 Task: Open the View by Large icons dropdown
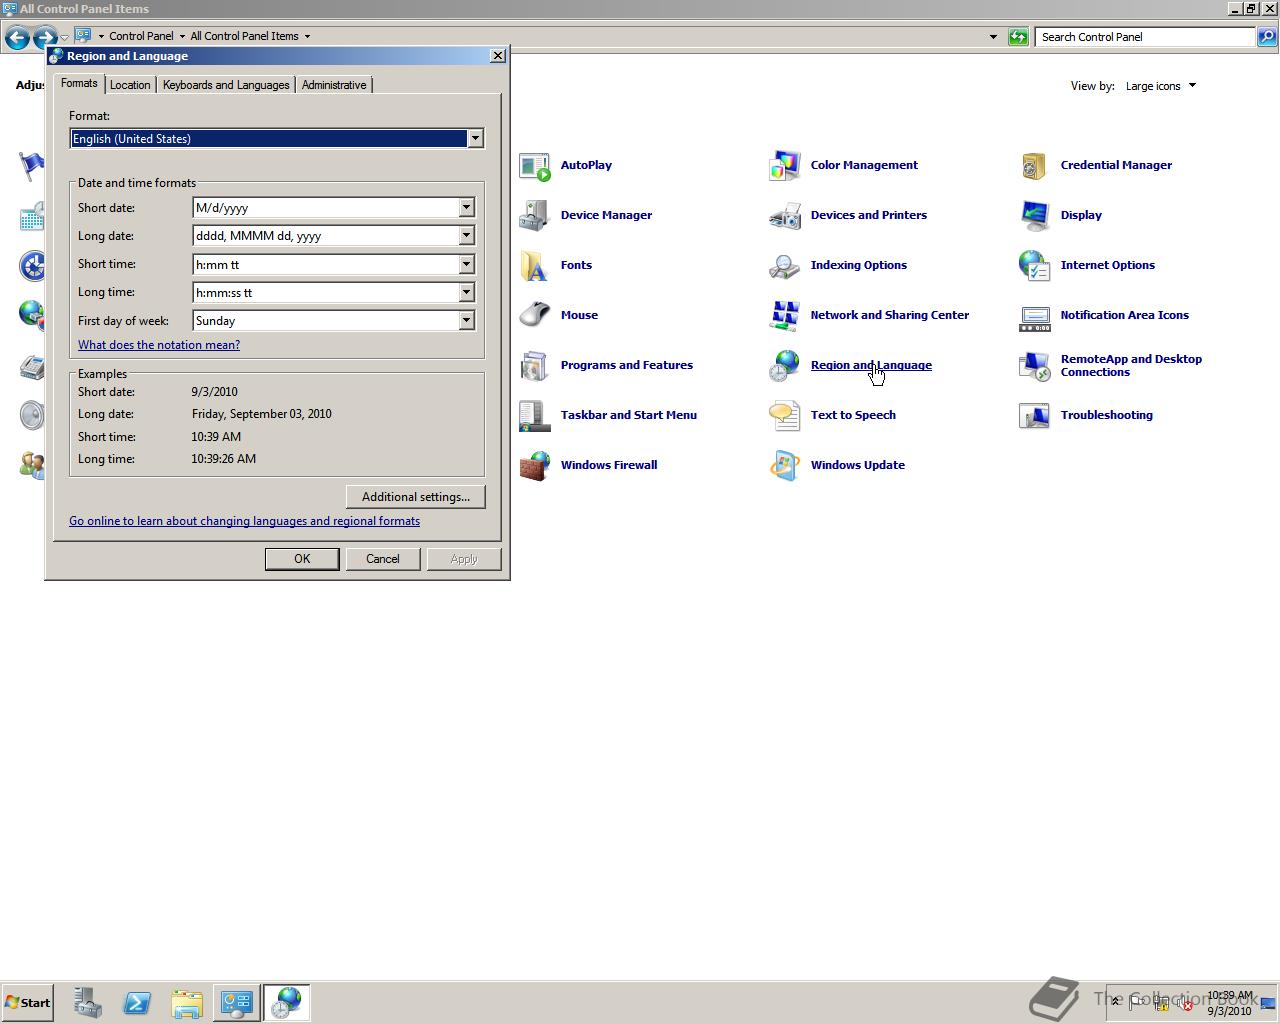1160,86
